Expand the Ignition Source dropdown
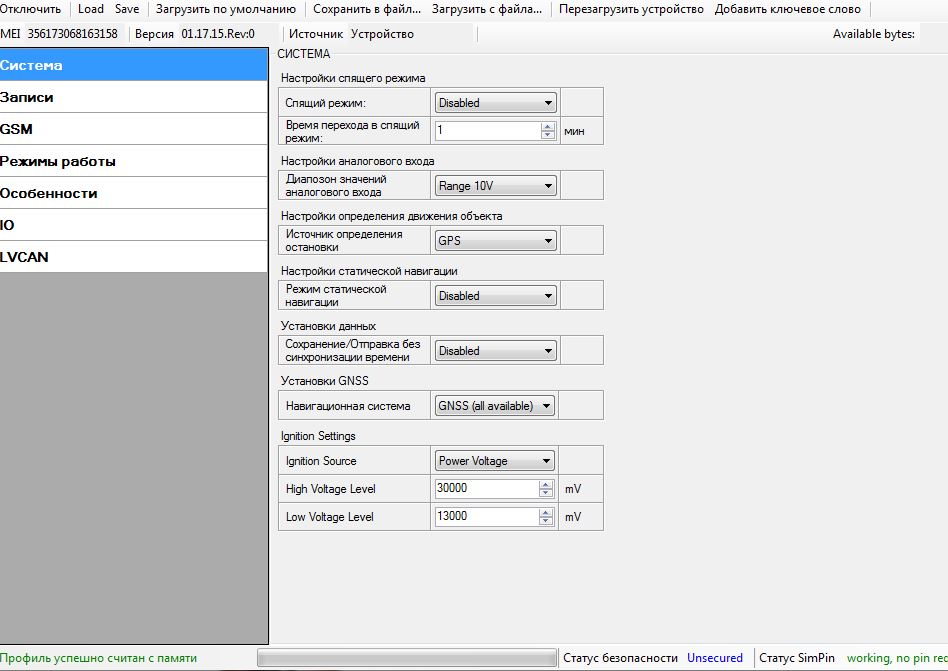 496,461
